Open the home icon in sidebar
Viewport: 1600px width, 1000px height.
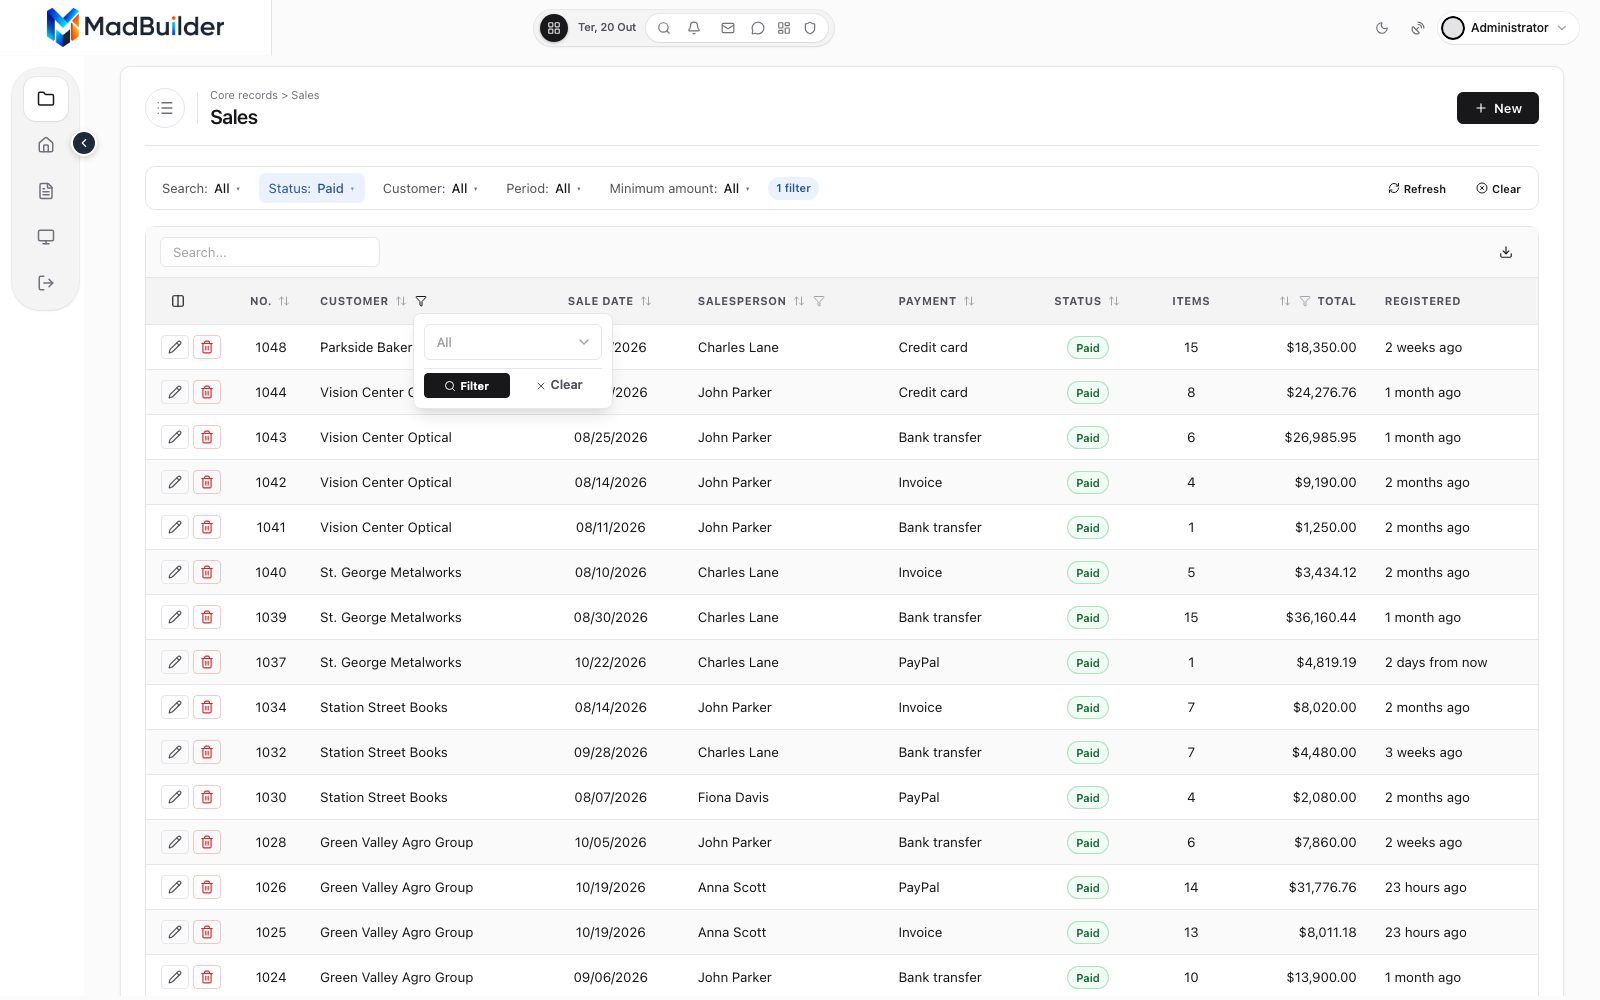46,145
